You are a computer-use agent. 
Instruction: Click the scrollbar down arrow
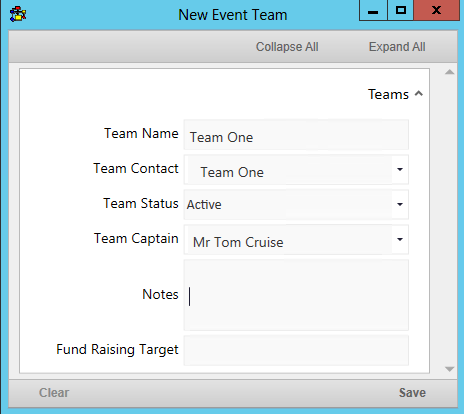click(449, 369)
